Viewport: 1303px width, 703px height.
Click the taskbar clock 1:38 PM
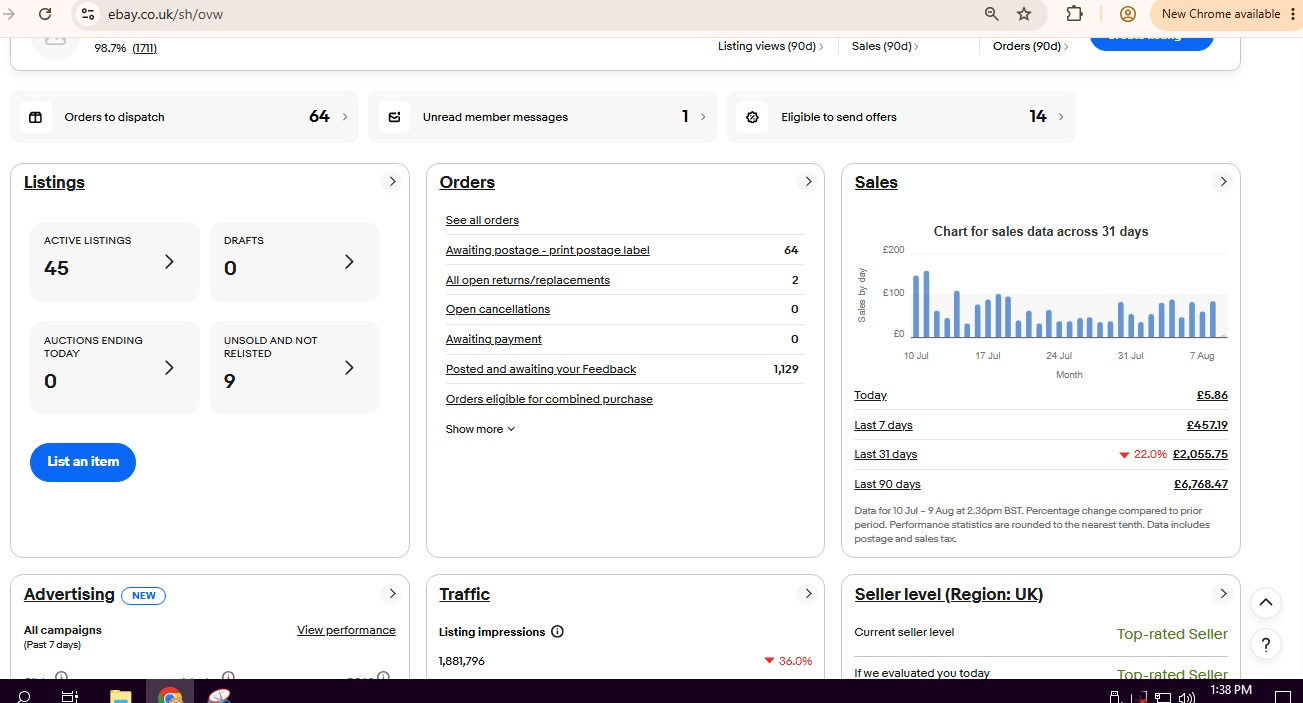tap(1230, 690)
